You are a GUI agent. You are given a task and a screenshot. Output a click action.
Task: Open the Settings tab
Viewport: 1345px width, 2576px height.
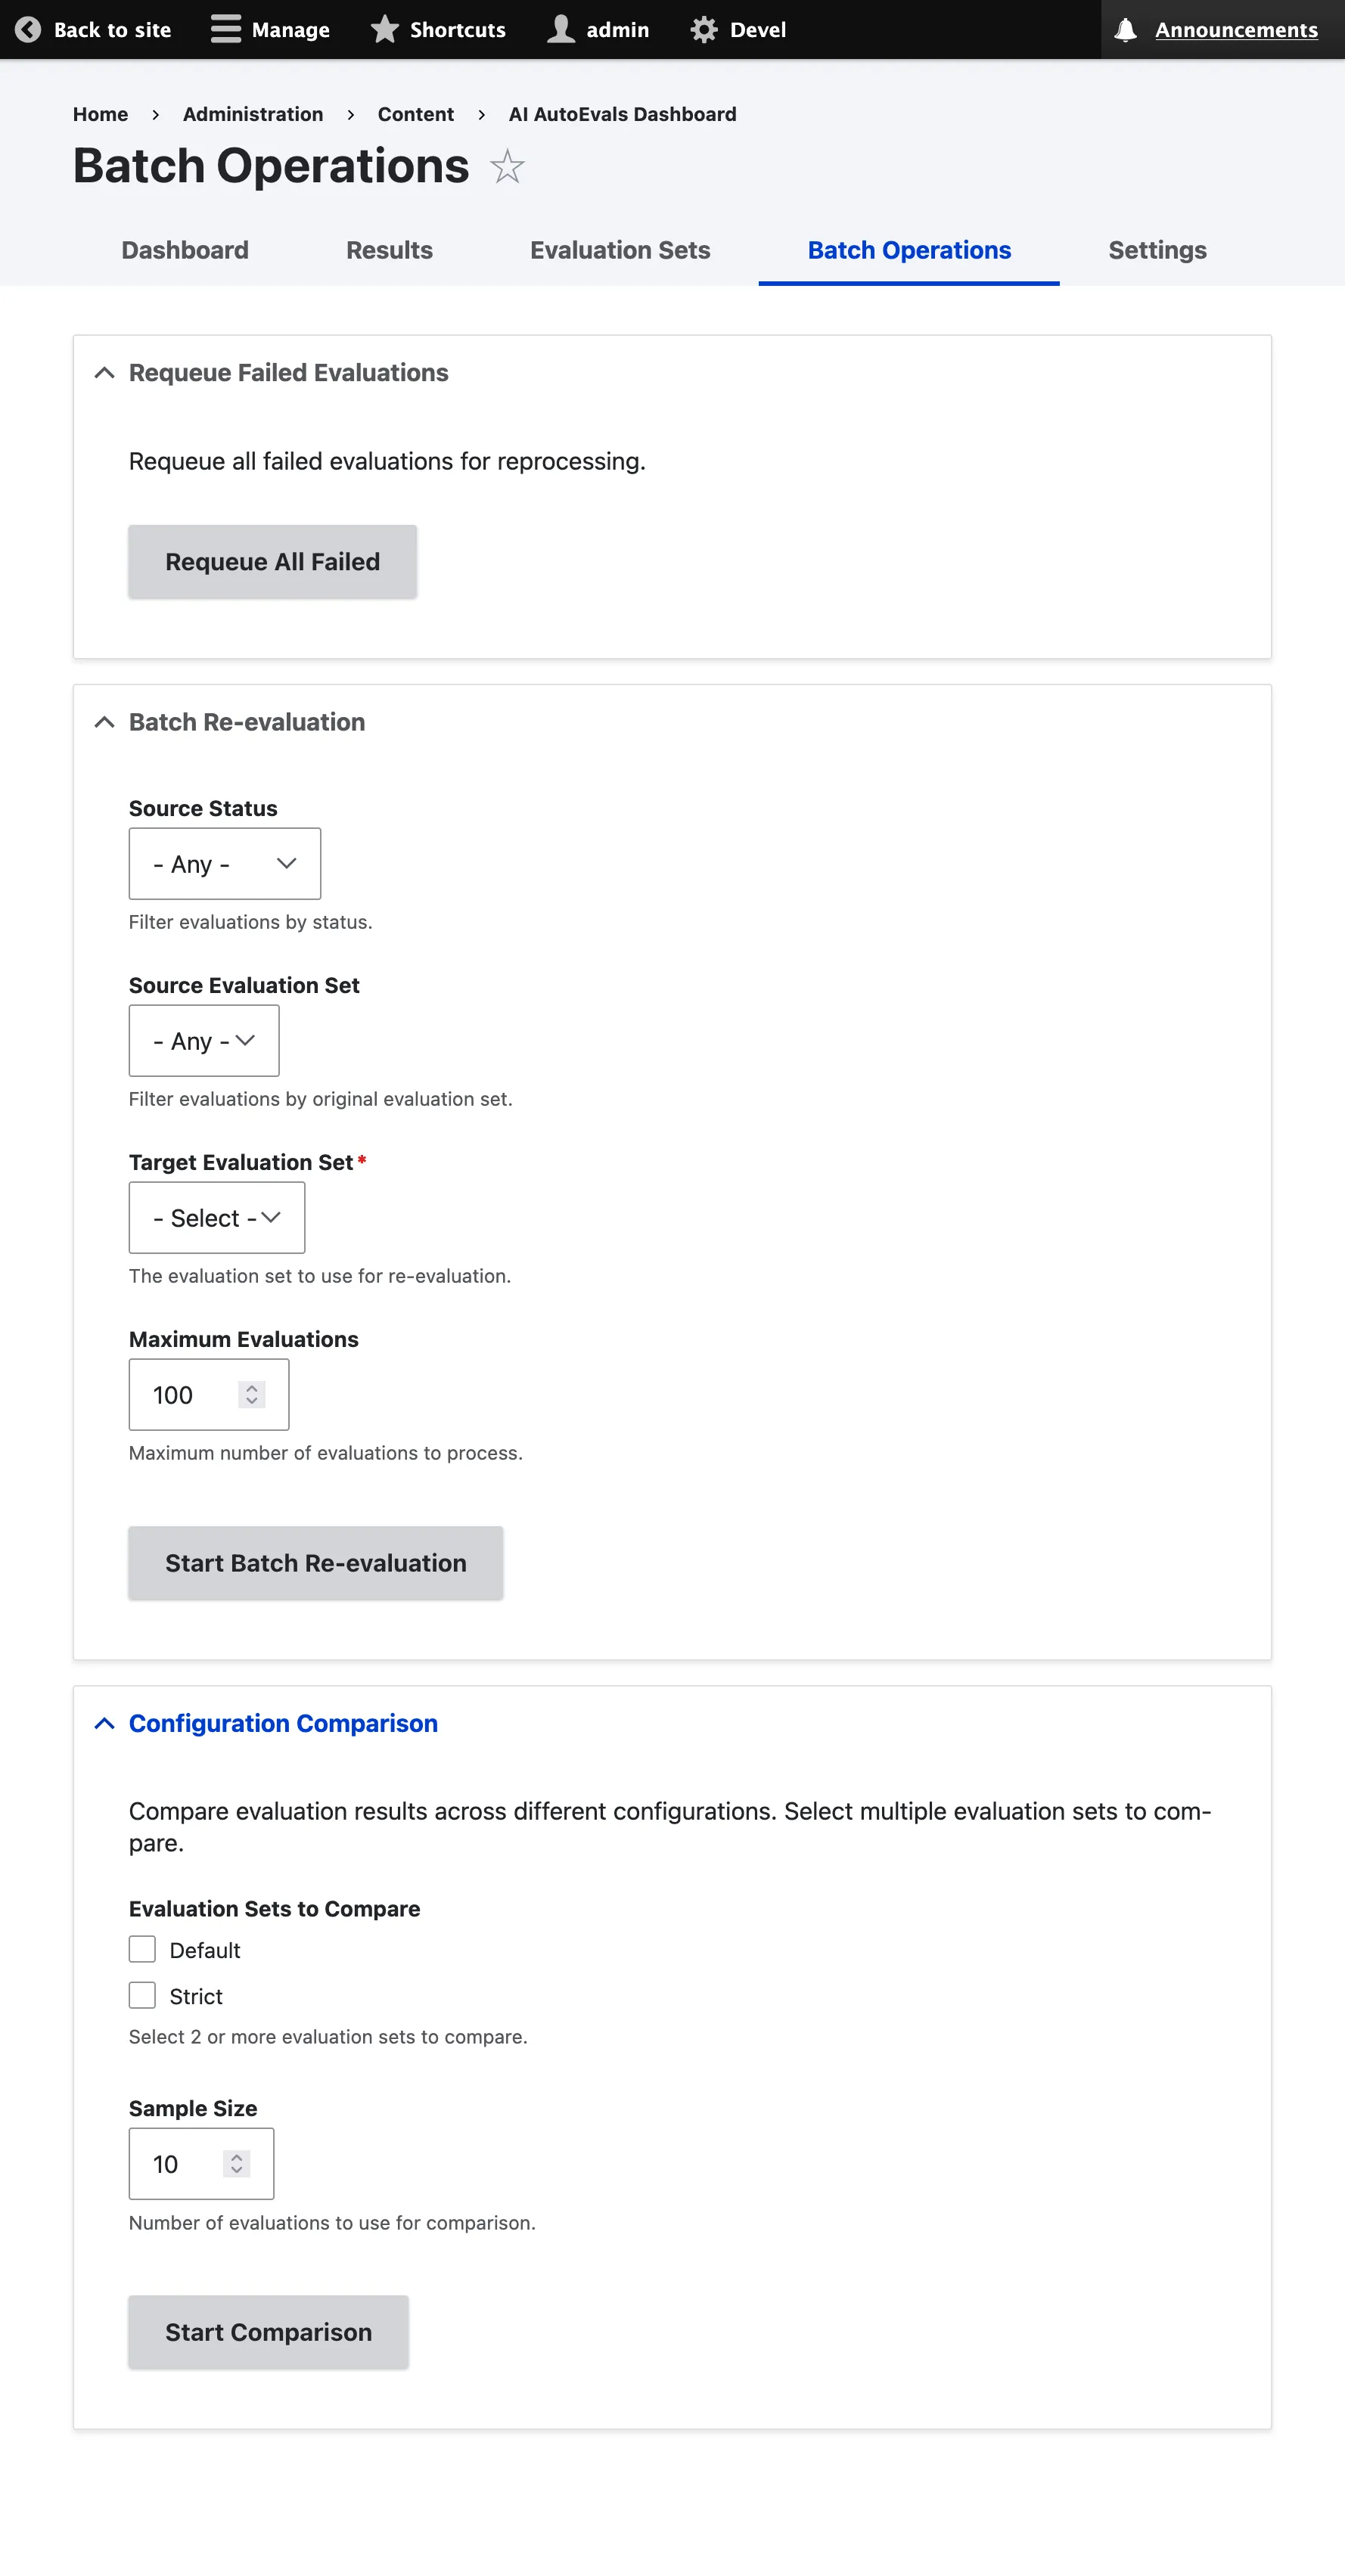[x=1157, y=250]
